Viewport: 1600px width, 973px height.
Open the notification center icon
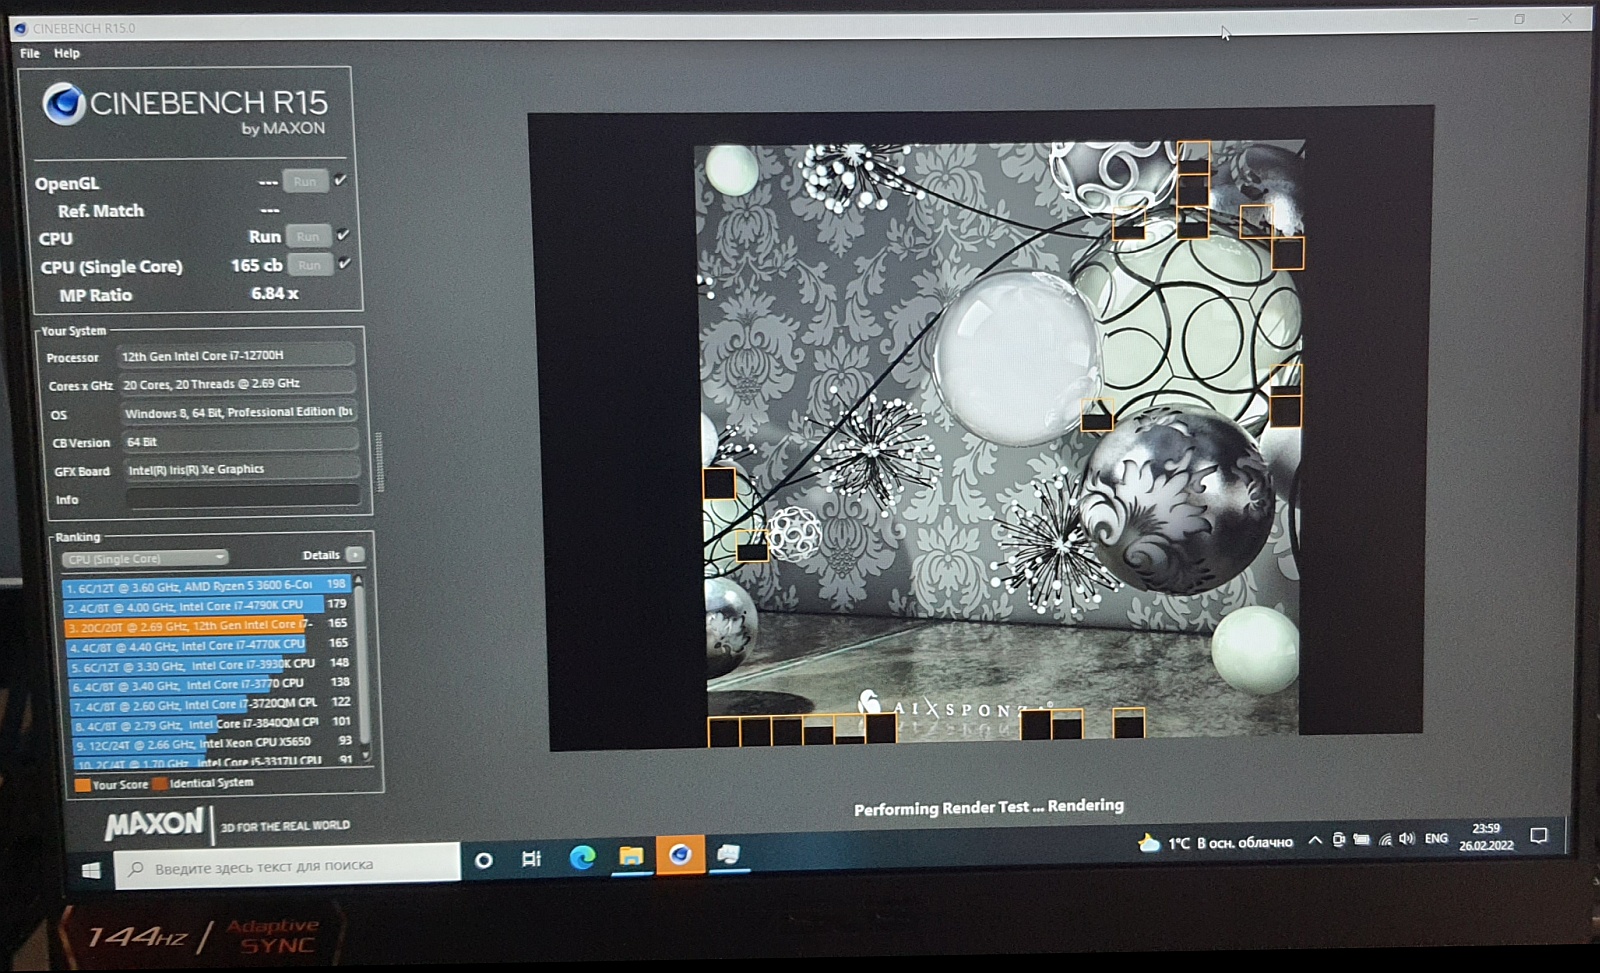click(x=1539, y=836)
